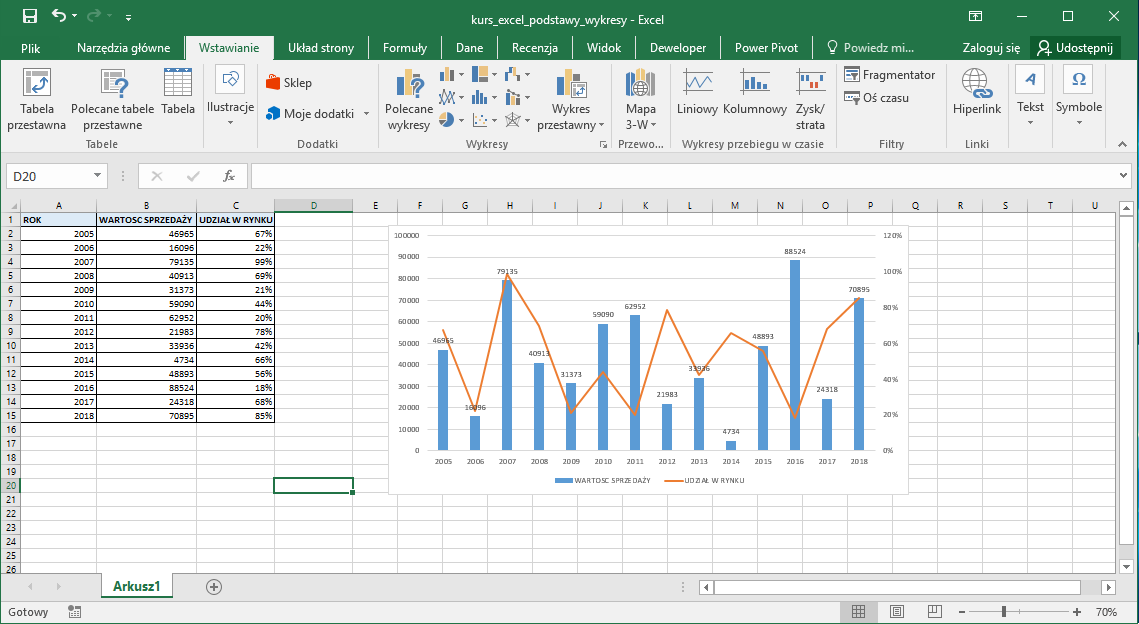Select the 2016 bar labeled 88524
The height and width of the screenshot is (624, 1139).
(x=795, y=354)
